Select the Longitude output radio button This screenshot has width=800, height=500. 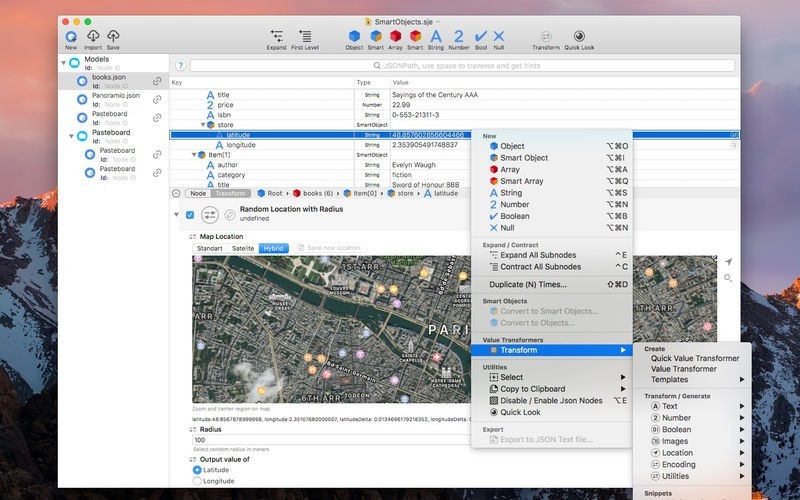(197, 481)
